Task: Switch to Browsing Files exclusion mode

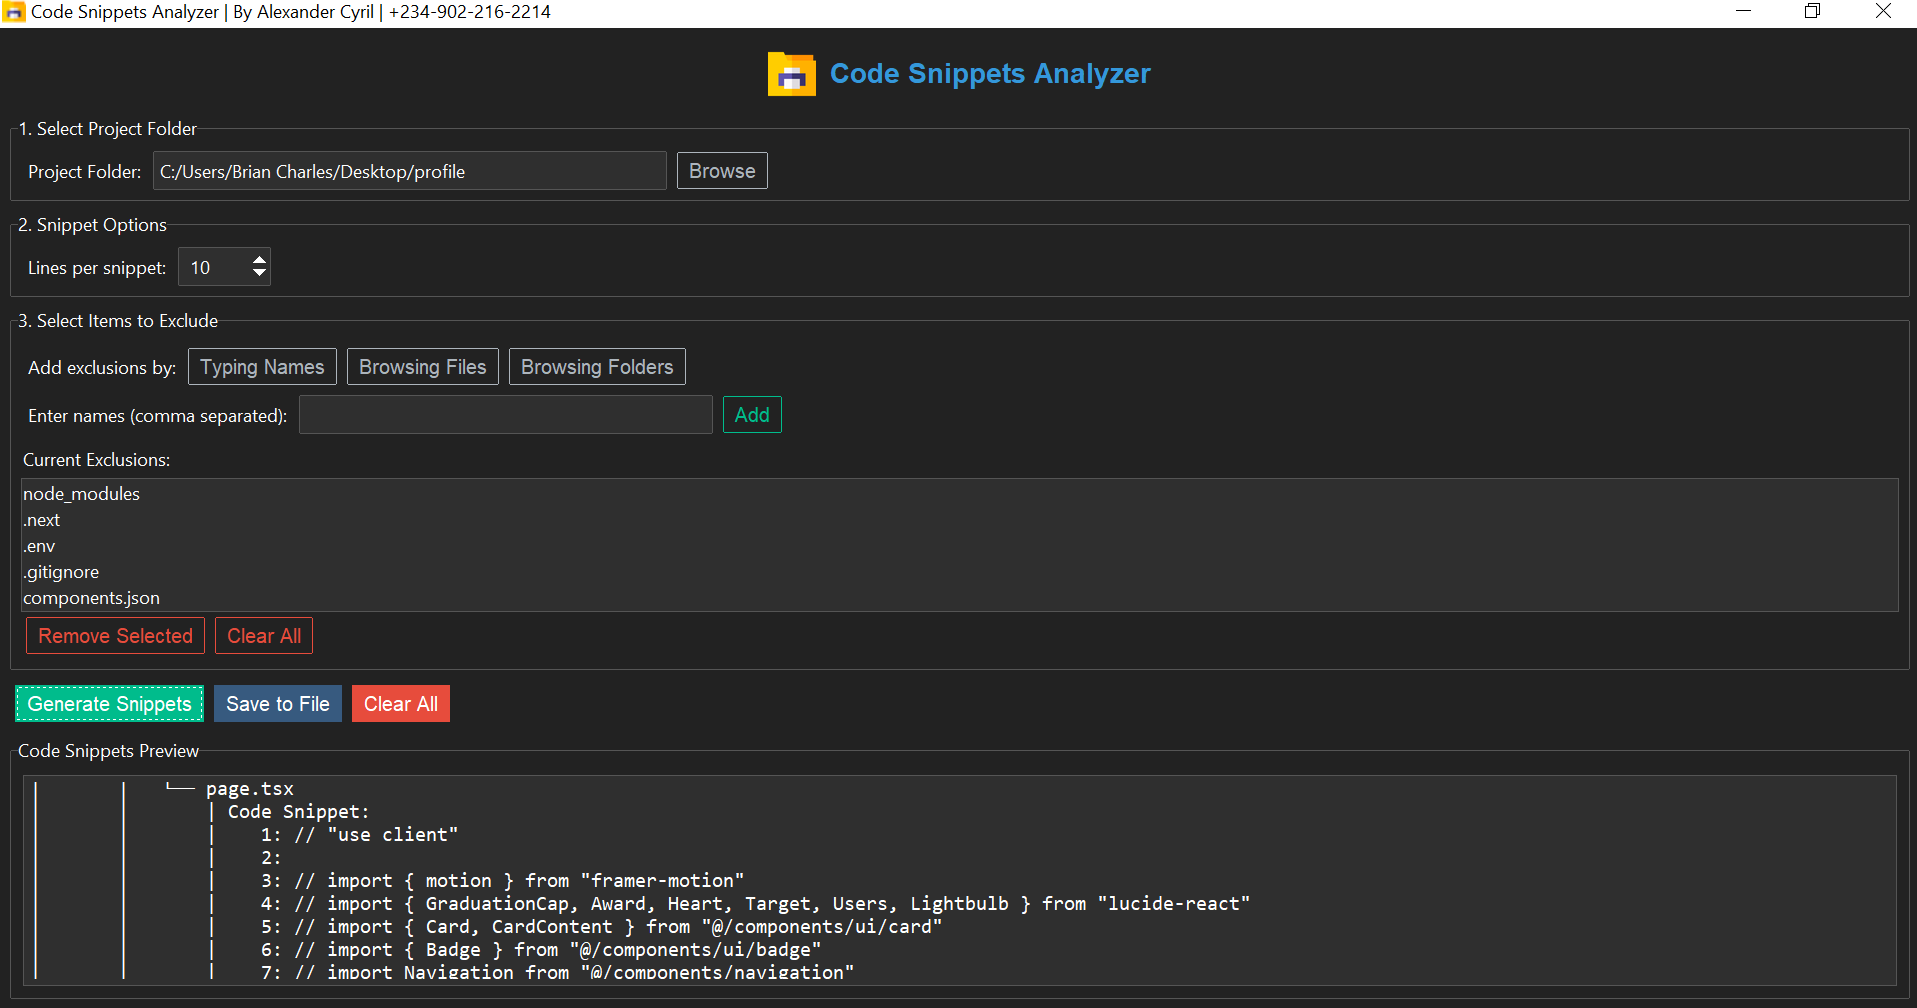Action: pyautogui.click(x=422, y=367)
